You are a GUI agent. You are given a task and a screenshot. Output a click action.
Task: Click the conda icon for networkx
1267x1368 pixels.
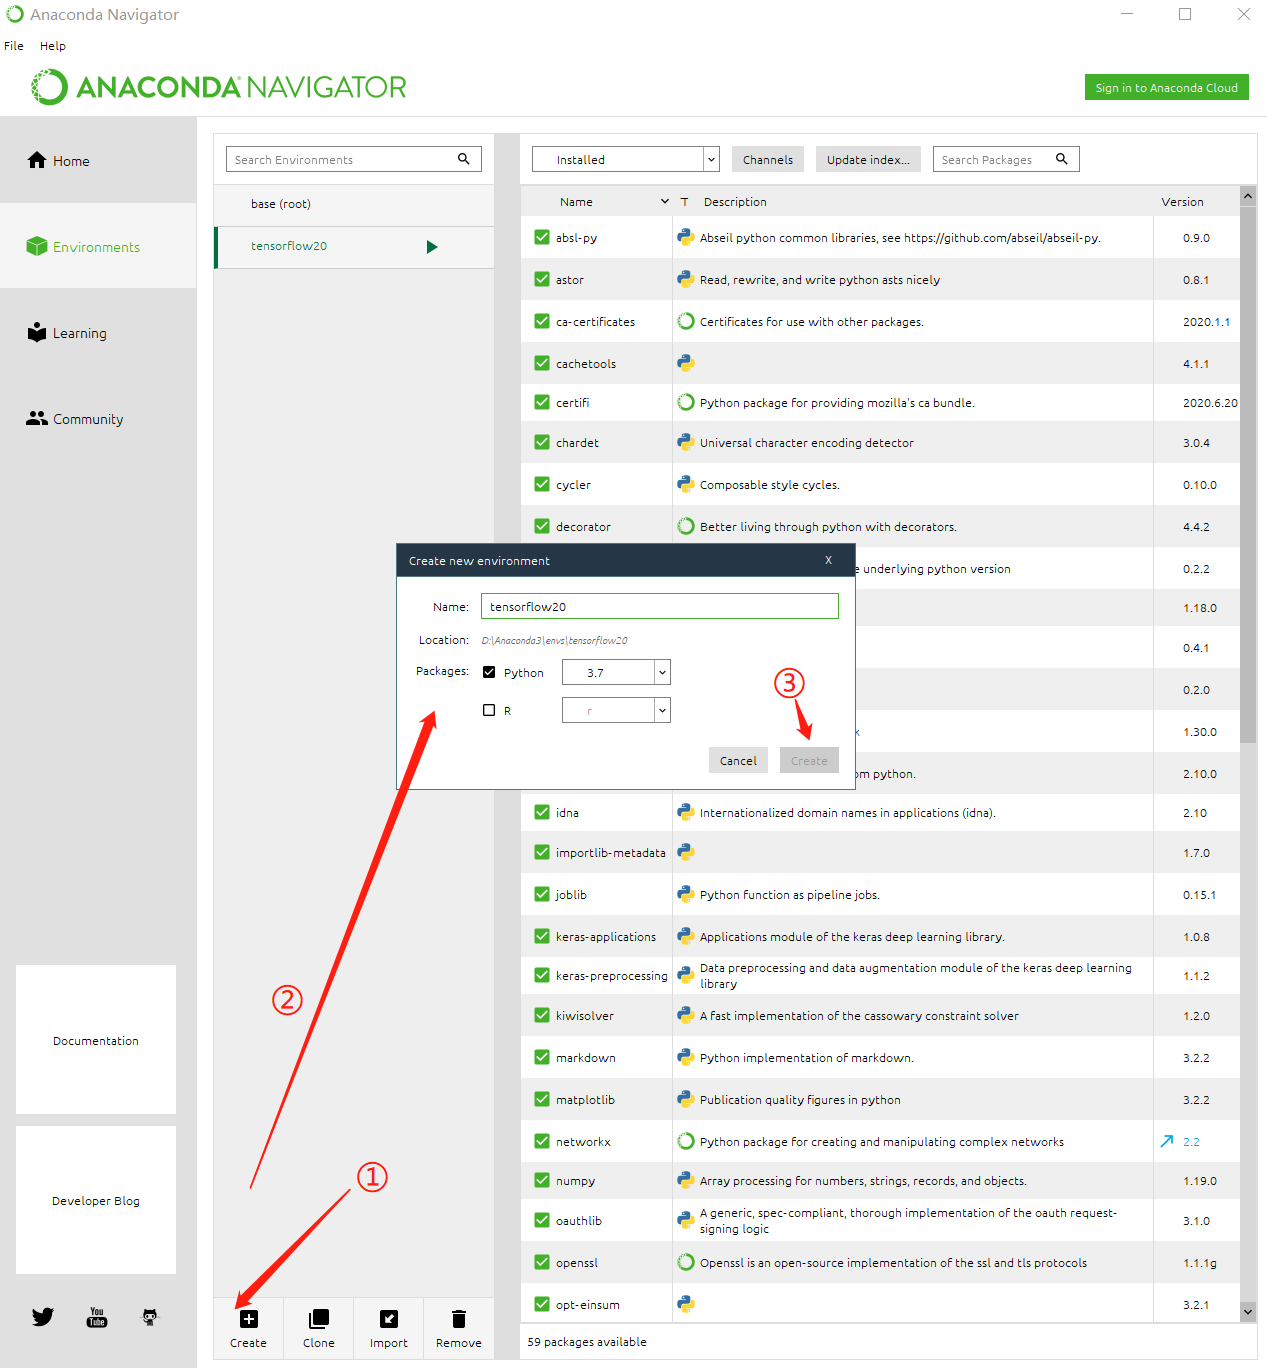click(686, 1141)
